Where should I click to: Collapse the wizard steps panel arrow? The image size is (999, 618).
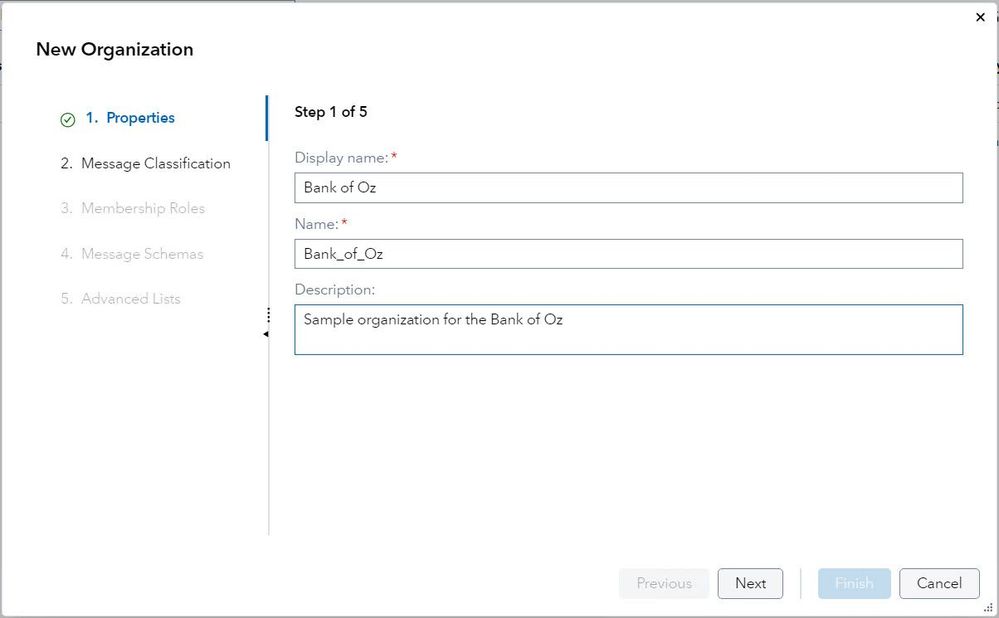point(266,334)
